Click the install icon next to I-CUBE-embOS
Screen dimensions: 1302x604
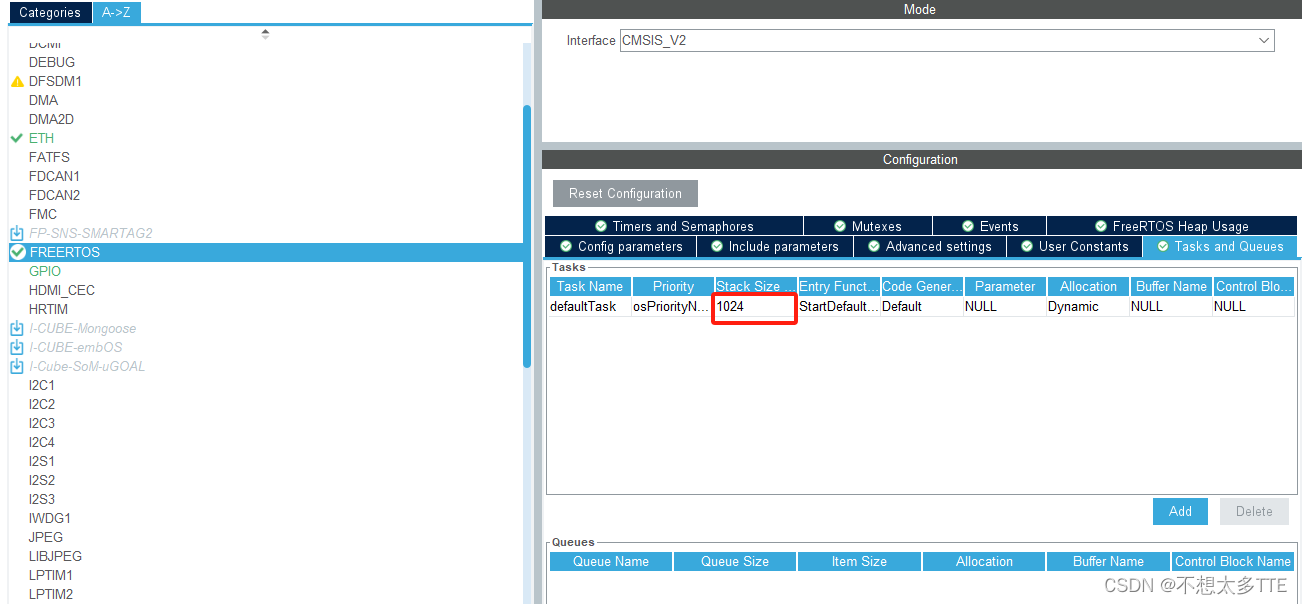[16, 347]
